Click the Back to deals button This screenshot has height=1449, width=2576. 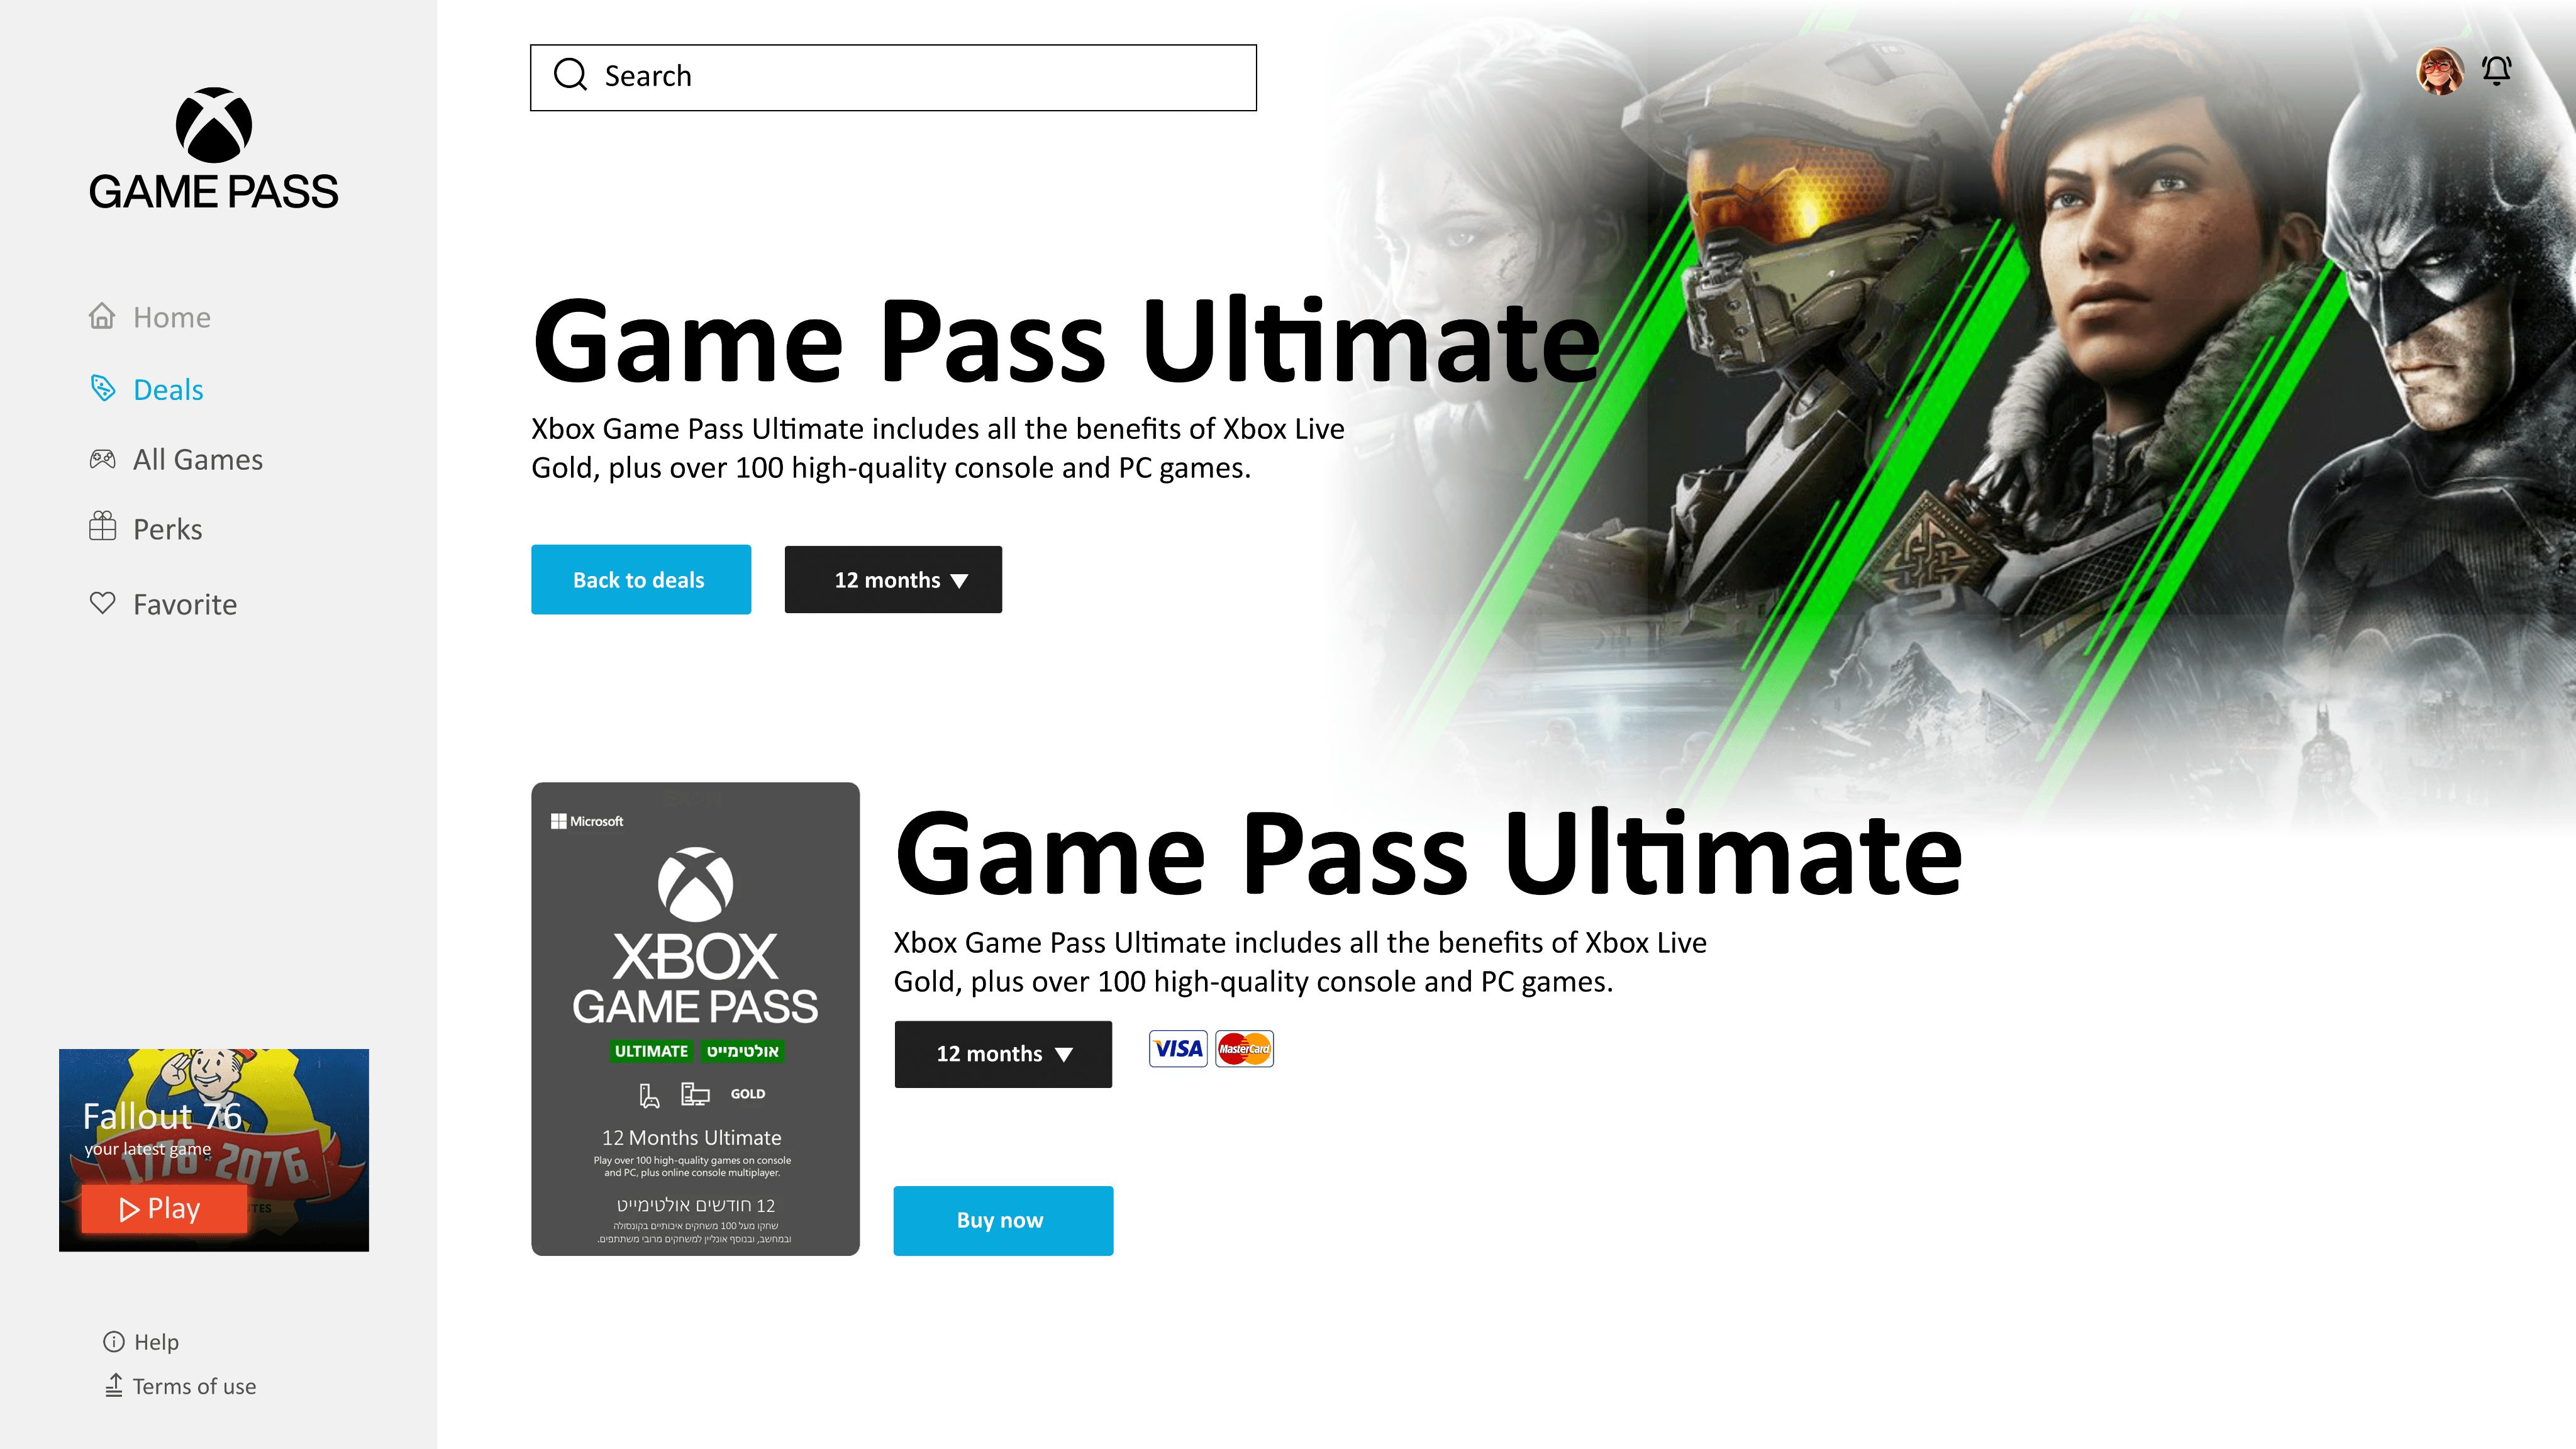(641, 580)
